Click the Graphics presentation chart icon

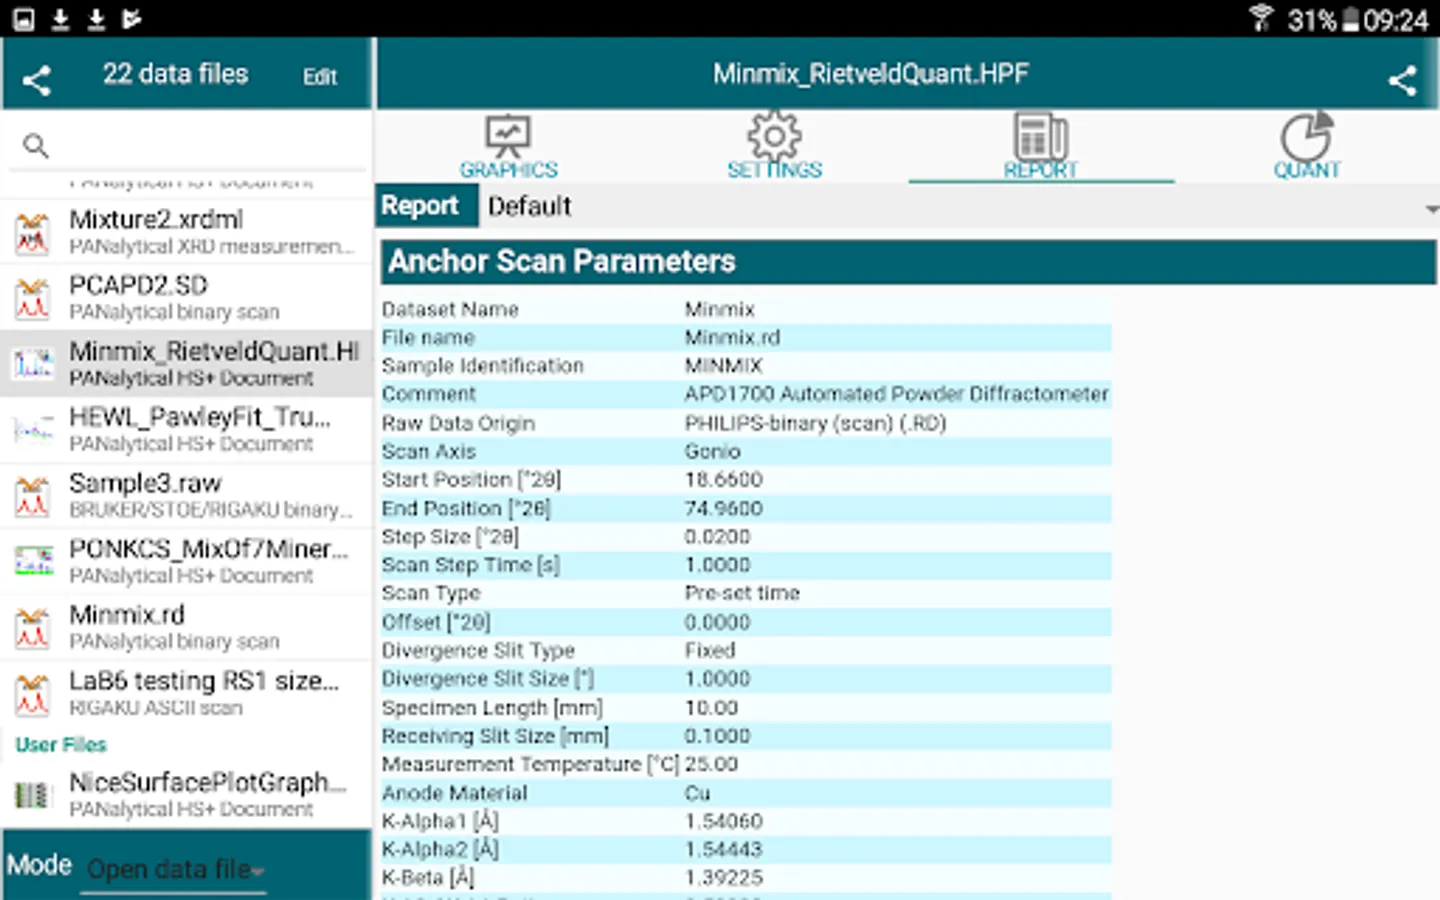pos(508,137)
